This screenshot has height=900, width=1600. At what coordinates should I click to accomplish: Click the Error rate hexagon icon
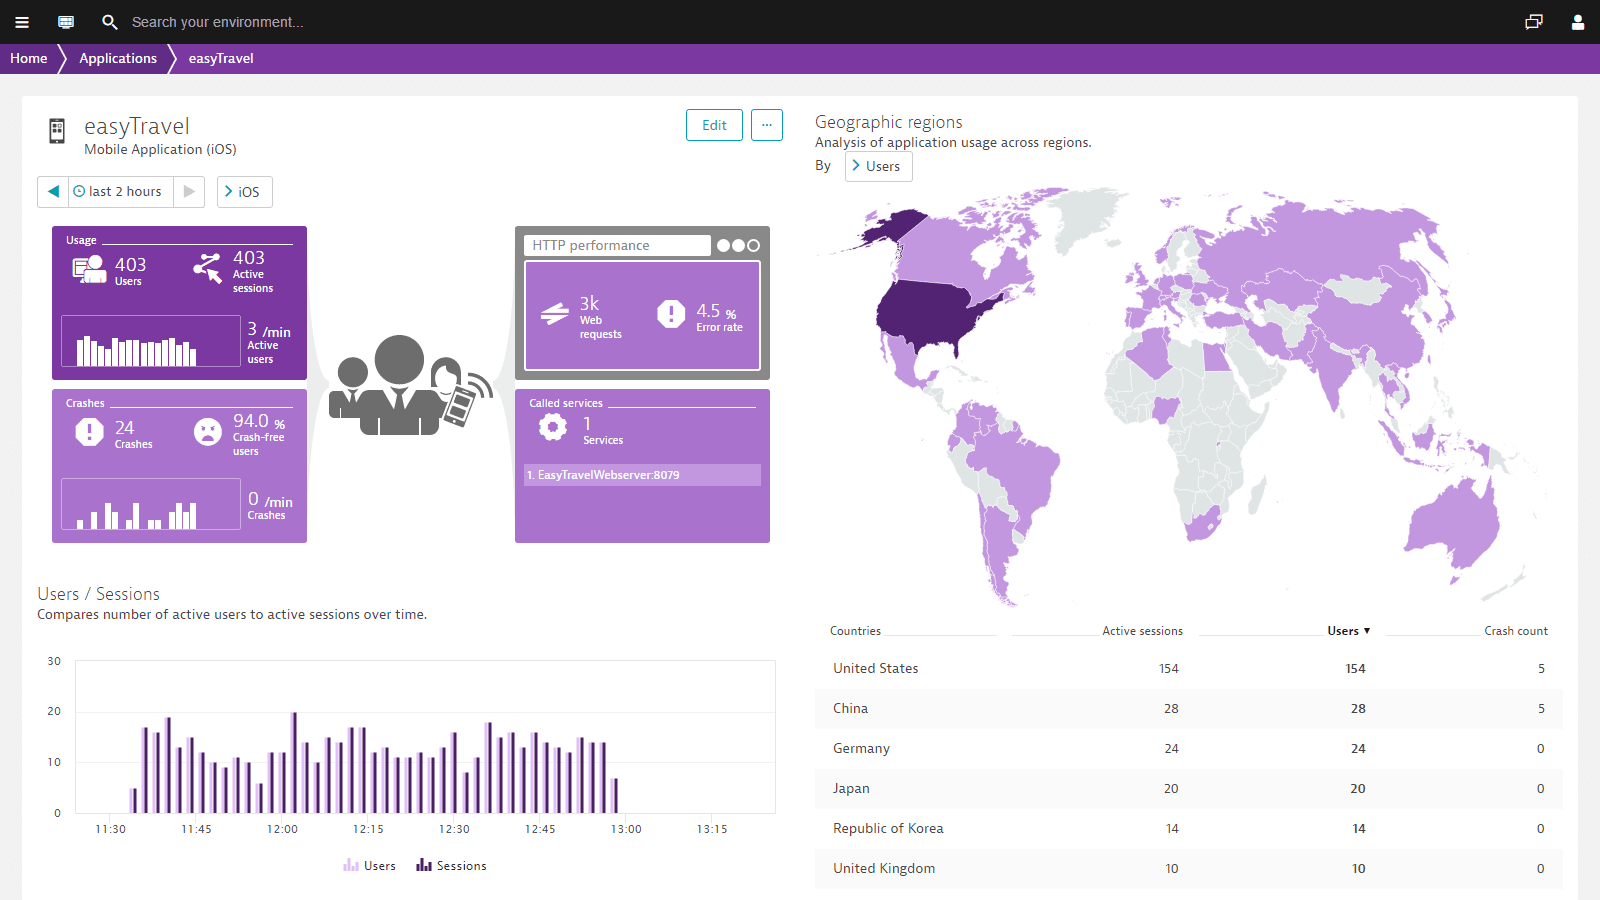coord(671,314)
